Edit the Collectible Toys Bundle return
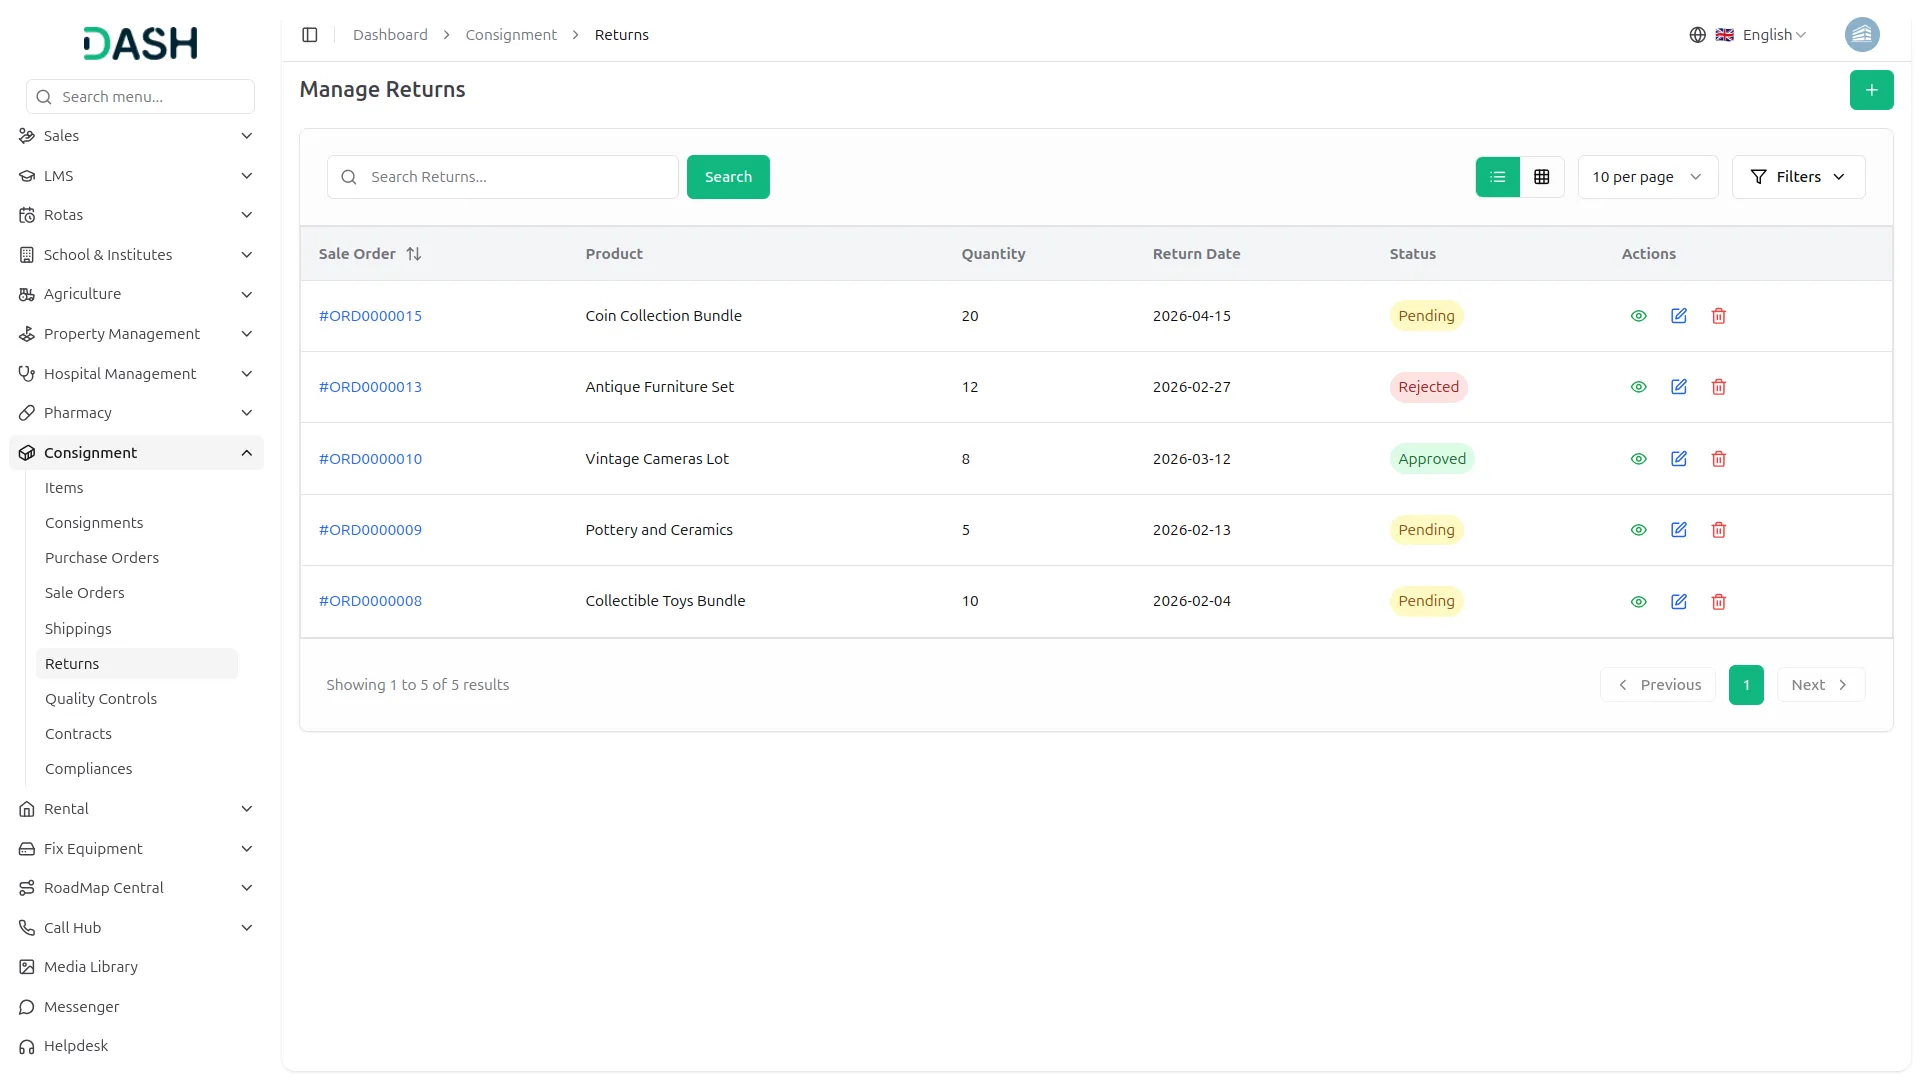The image size is (1920, 1080). 1679,602
